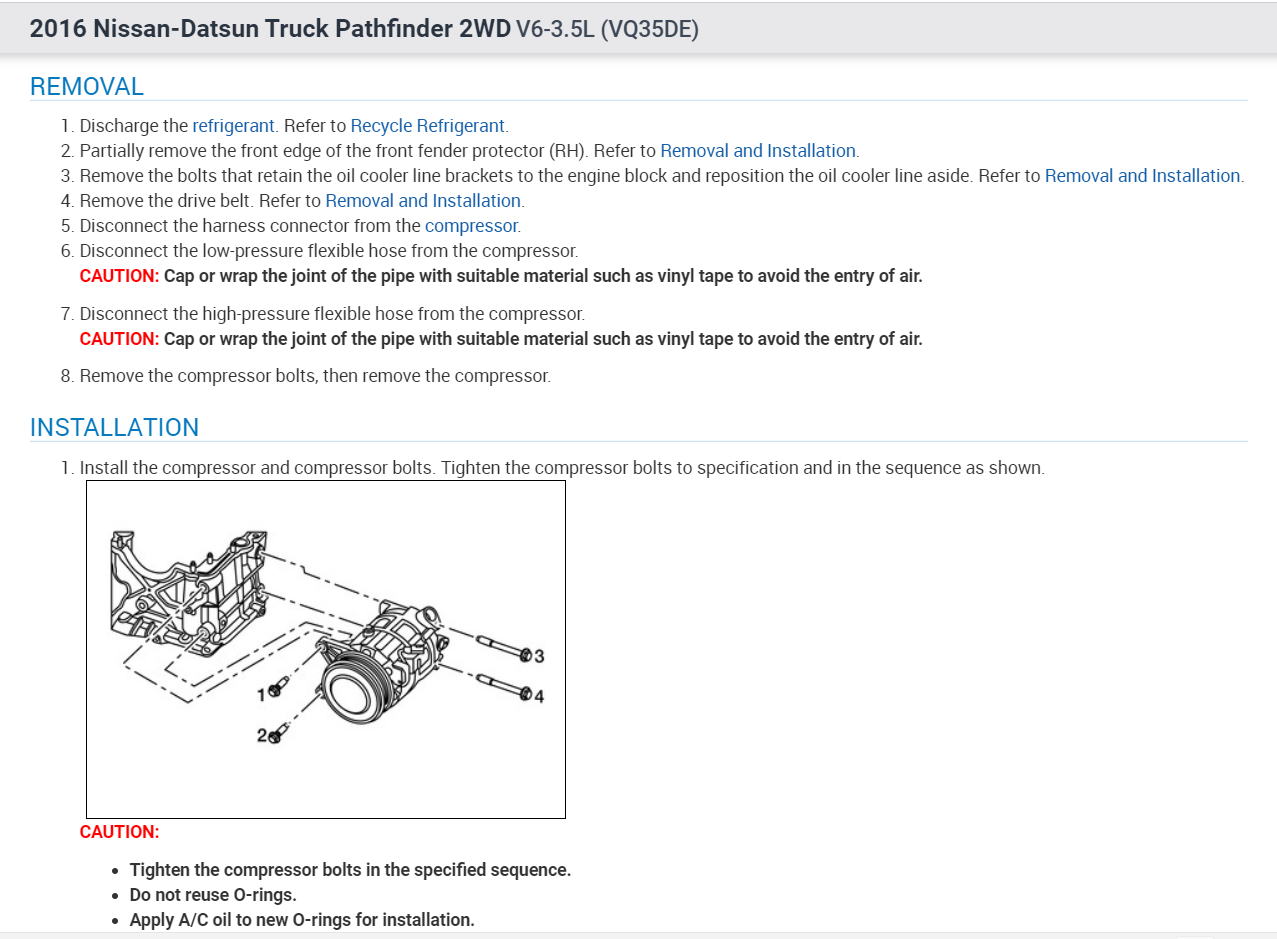The image size is (1277, 939).
Task: Open the compressor link in step 5
Action: point(472,226)
